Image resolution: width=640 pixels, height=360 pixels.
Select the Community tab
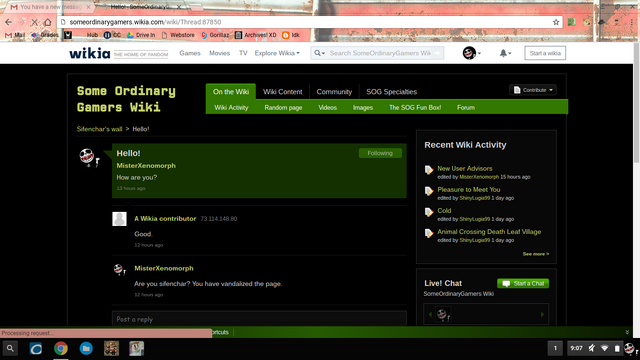(x=334, y=91)
